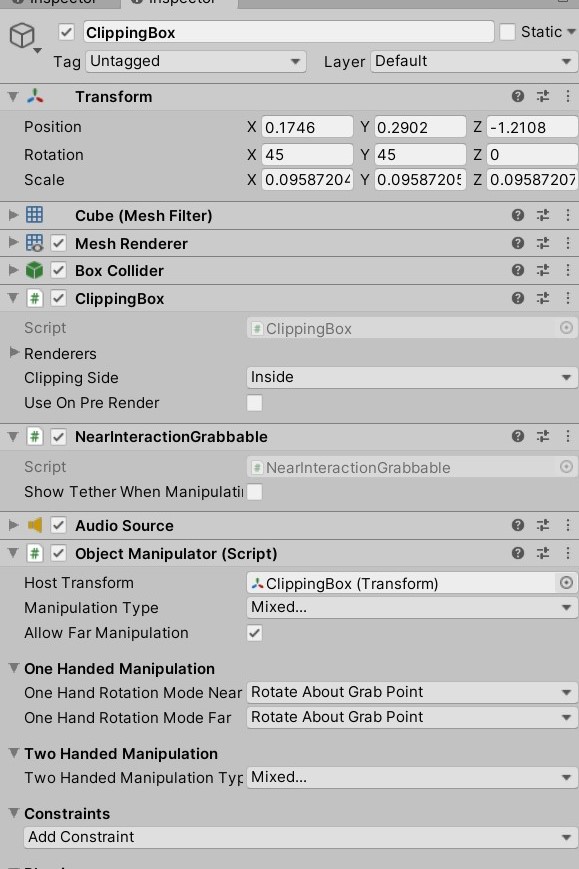Open Audio Source preset selector
Image resolution: width=579 pixels, height=869 pixels.
tap(542, 525)
